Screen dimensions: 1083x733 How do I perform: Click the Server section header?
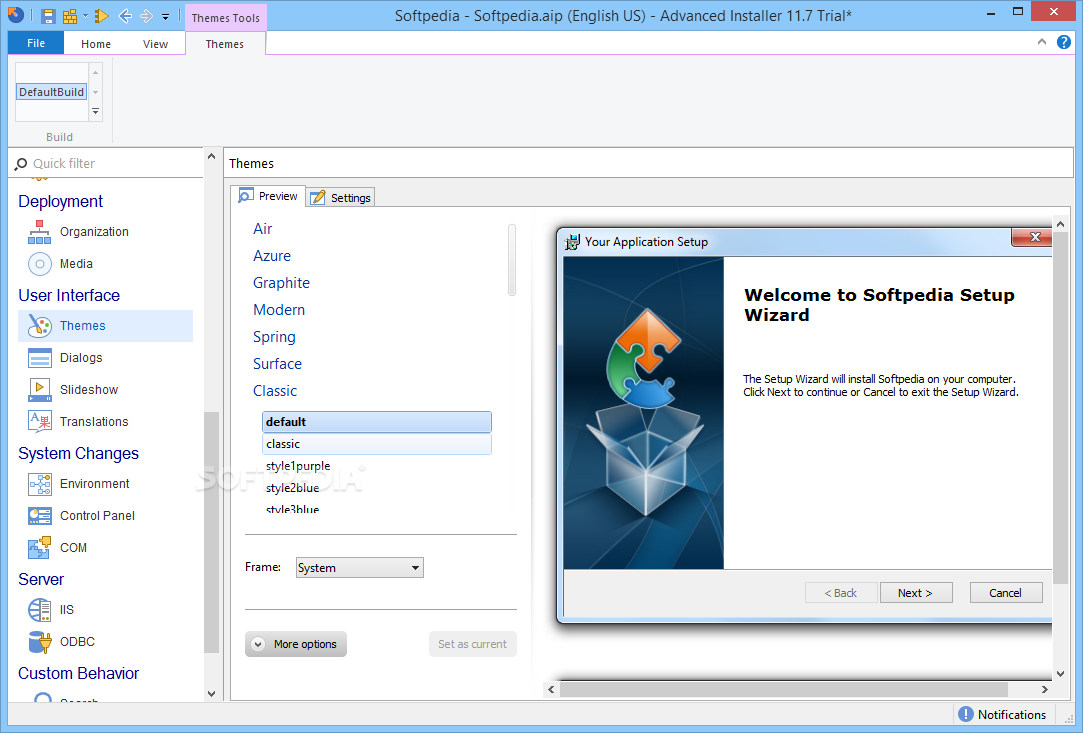coord(41,579)
